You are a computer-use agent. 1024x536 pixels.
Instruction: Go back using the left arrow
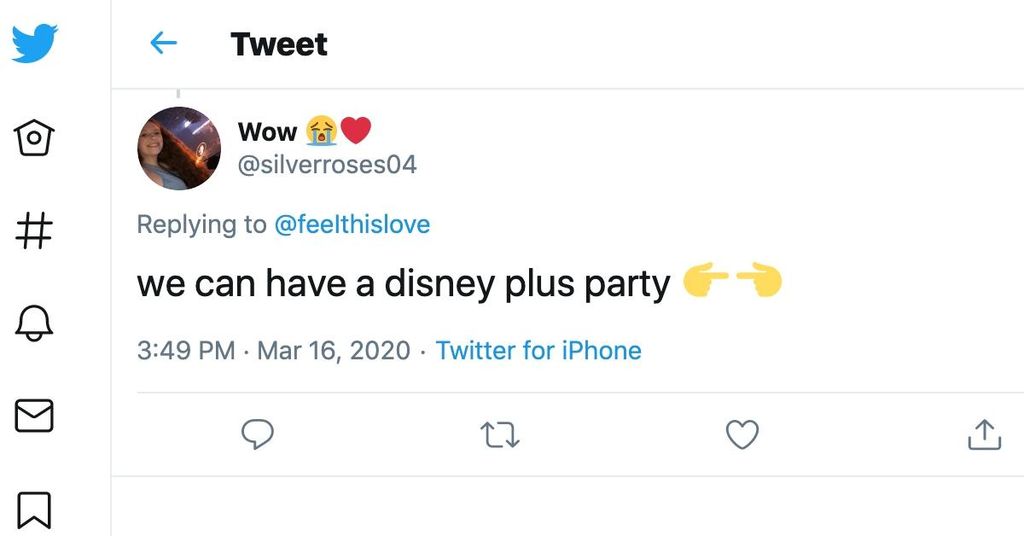(163, 44)
